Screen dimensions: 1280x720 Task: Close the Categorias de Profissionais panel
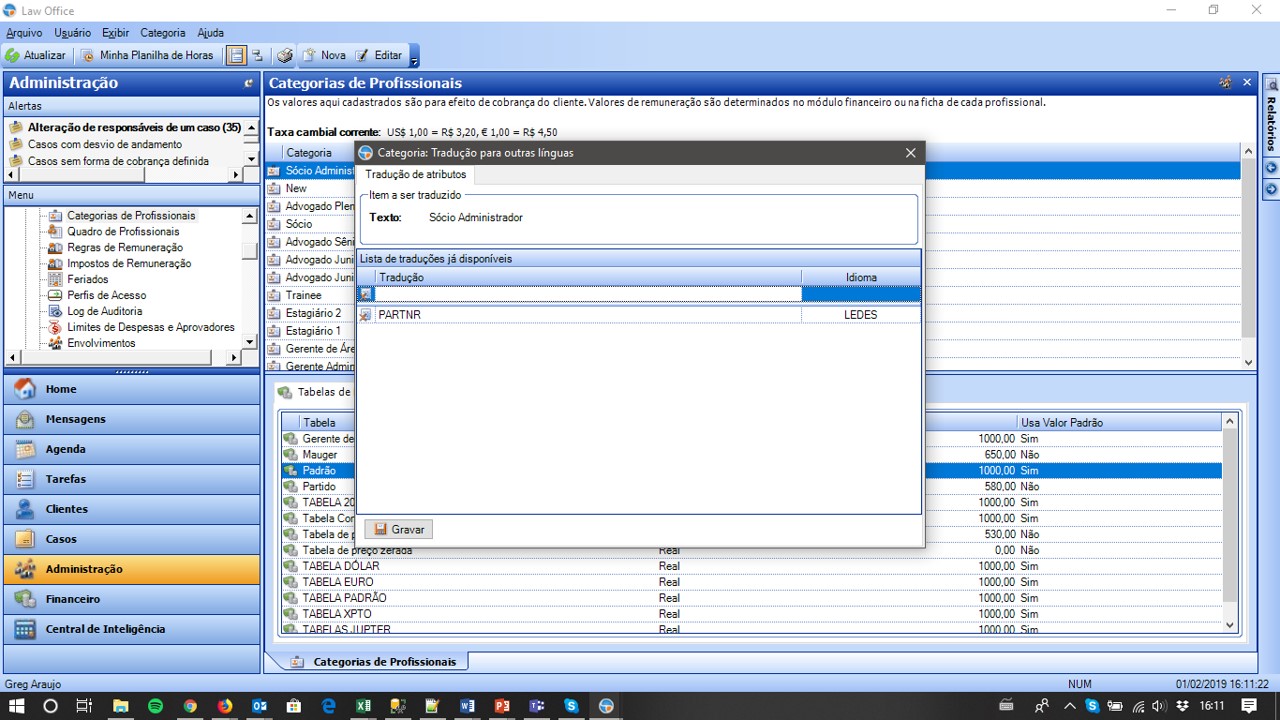click(x=1247, y=83)
